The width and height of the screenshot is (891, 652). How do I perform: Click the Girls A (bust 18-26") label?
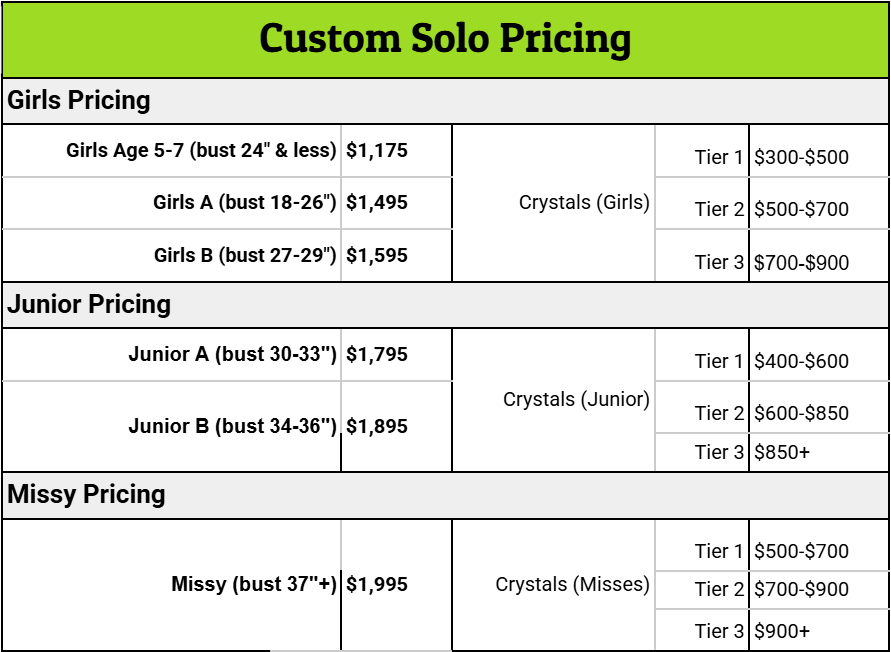245,203
